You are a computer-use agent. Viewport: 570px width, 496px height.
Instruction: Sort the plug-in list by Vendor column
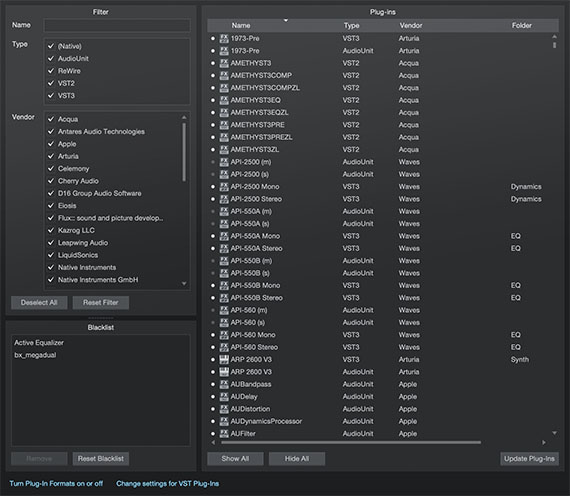[411, 25]
